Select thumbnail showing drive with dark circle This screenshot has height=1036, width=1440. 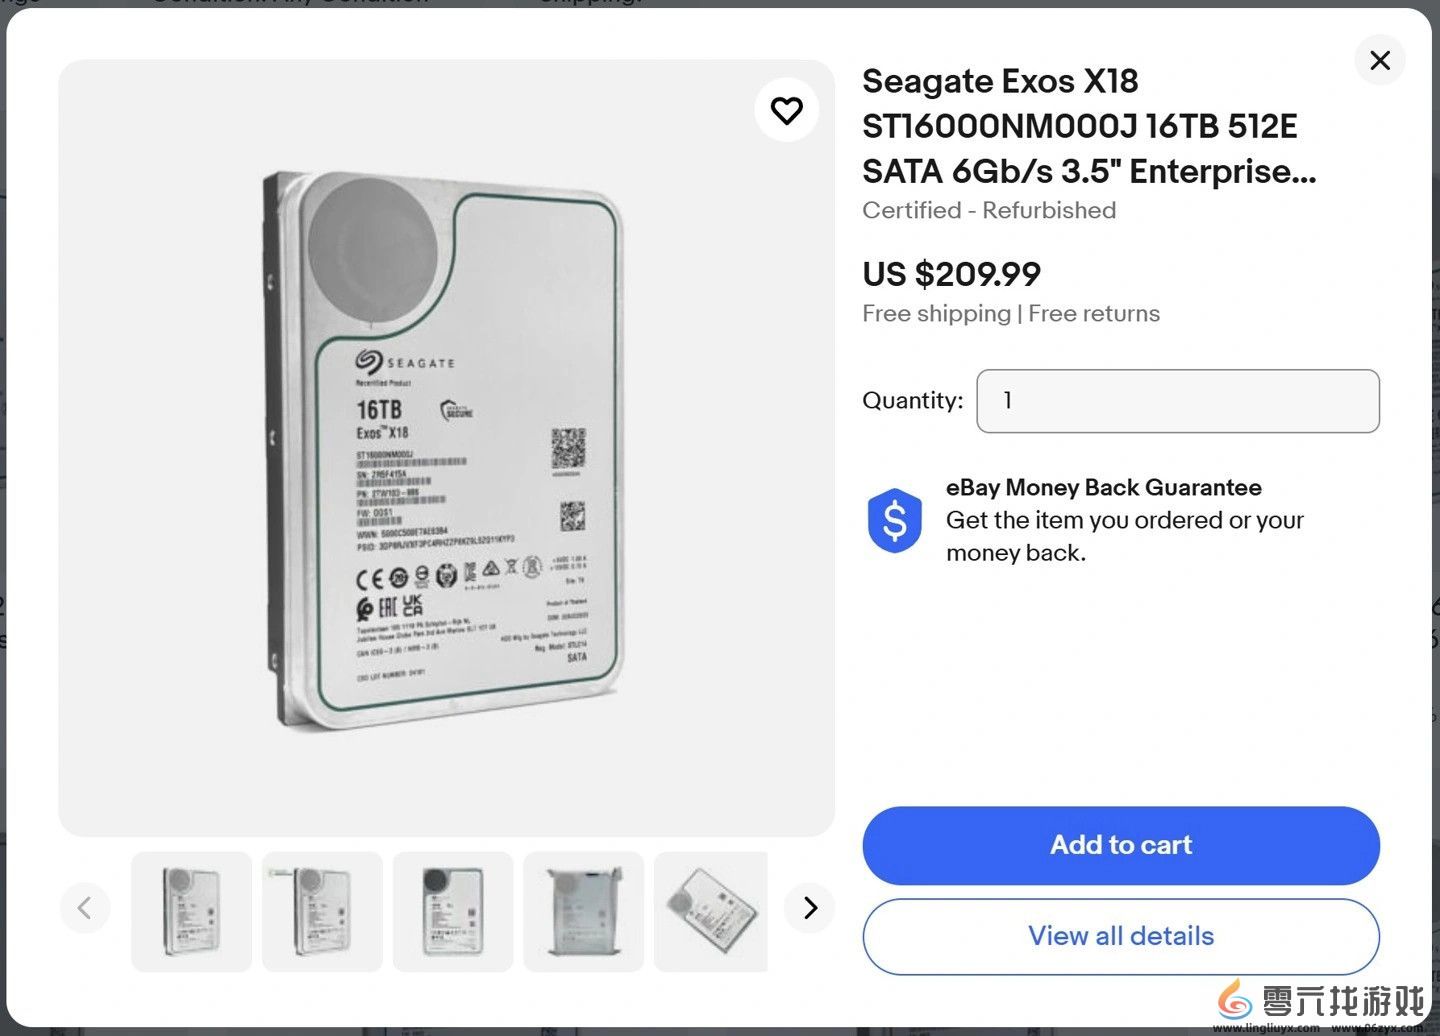tap(453, 911)
